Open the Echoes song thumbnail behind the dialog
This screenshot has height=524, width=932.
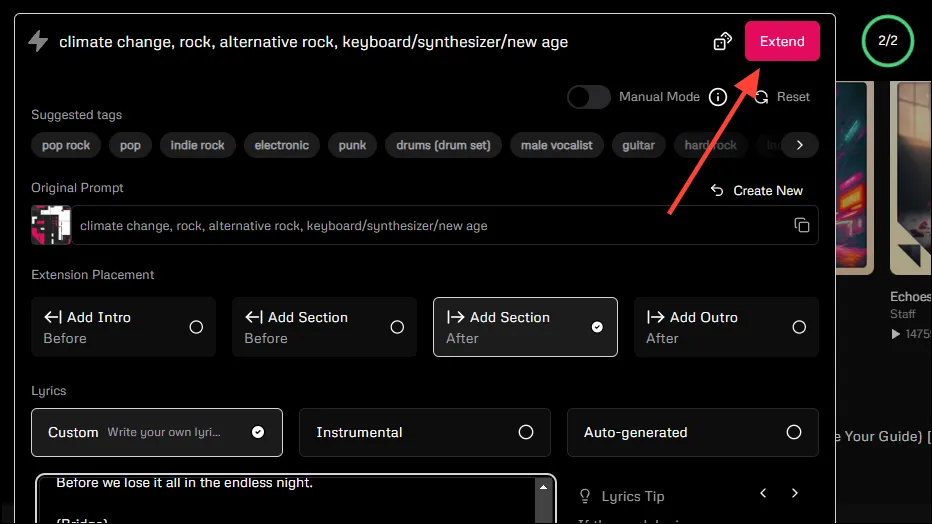click(911, 178)
